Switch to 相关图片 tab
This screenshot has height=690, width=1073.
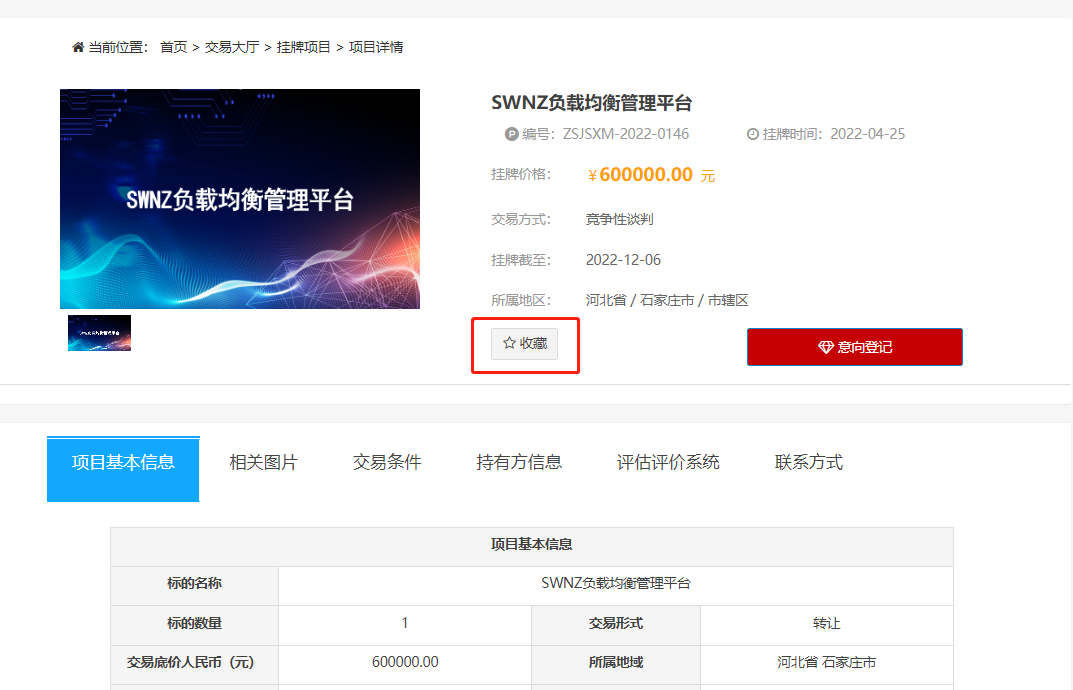263,463
